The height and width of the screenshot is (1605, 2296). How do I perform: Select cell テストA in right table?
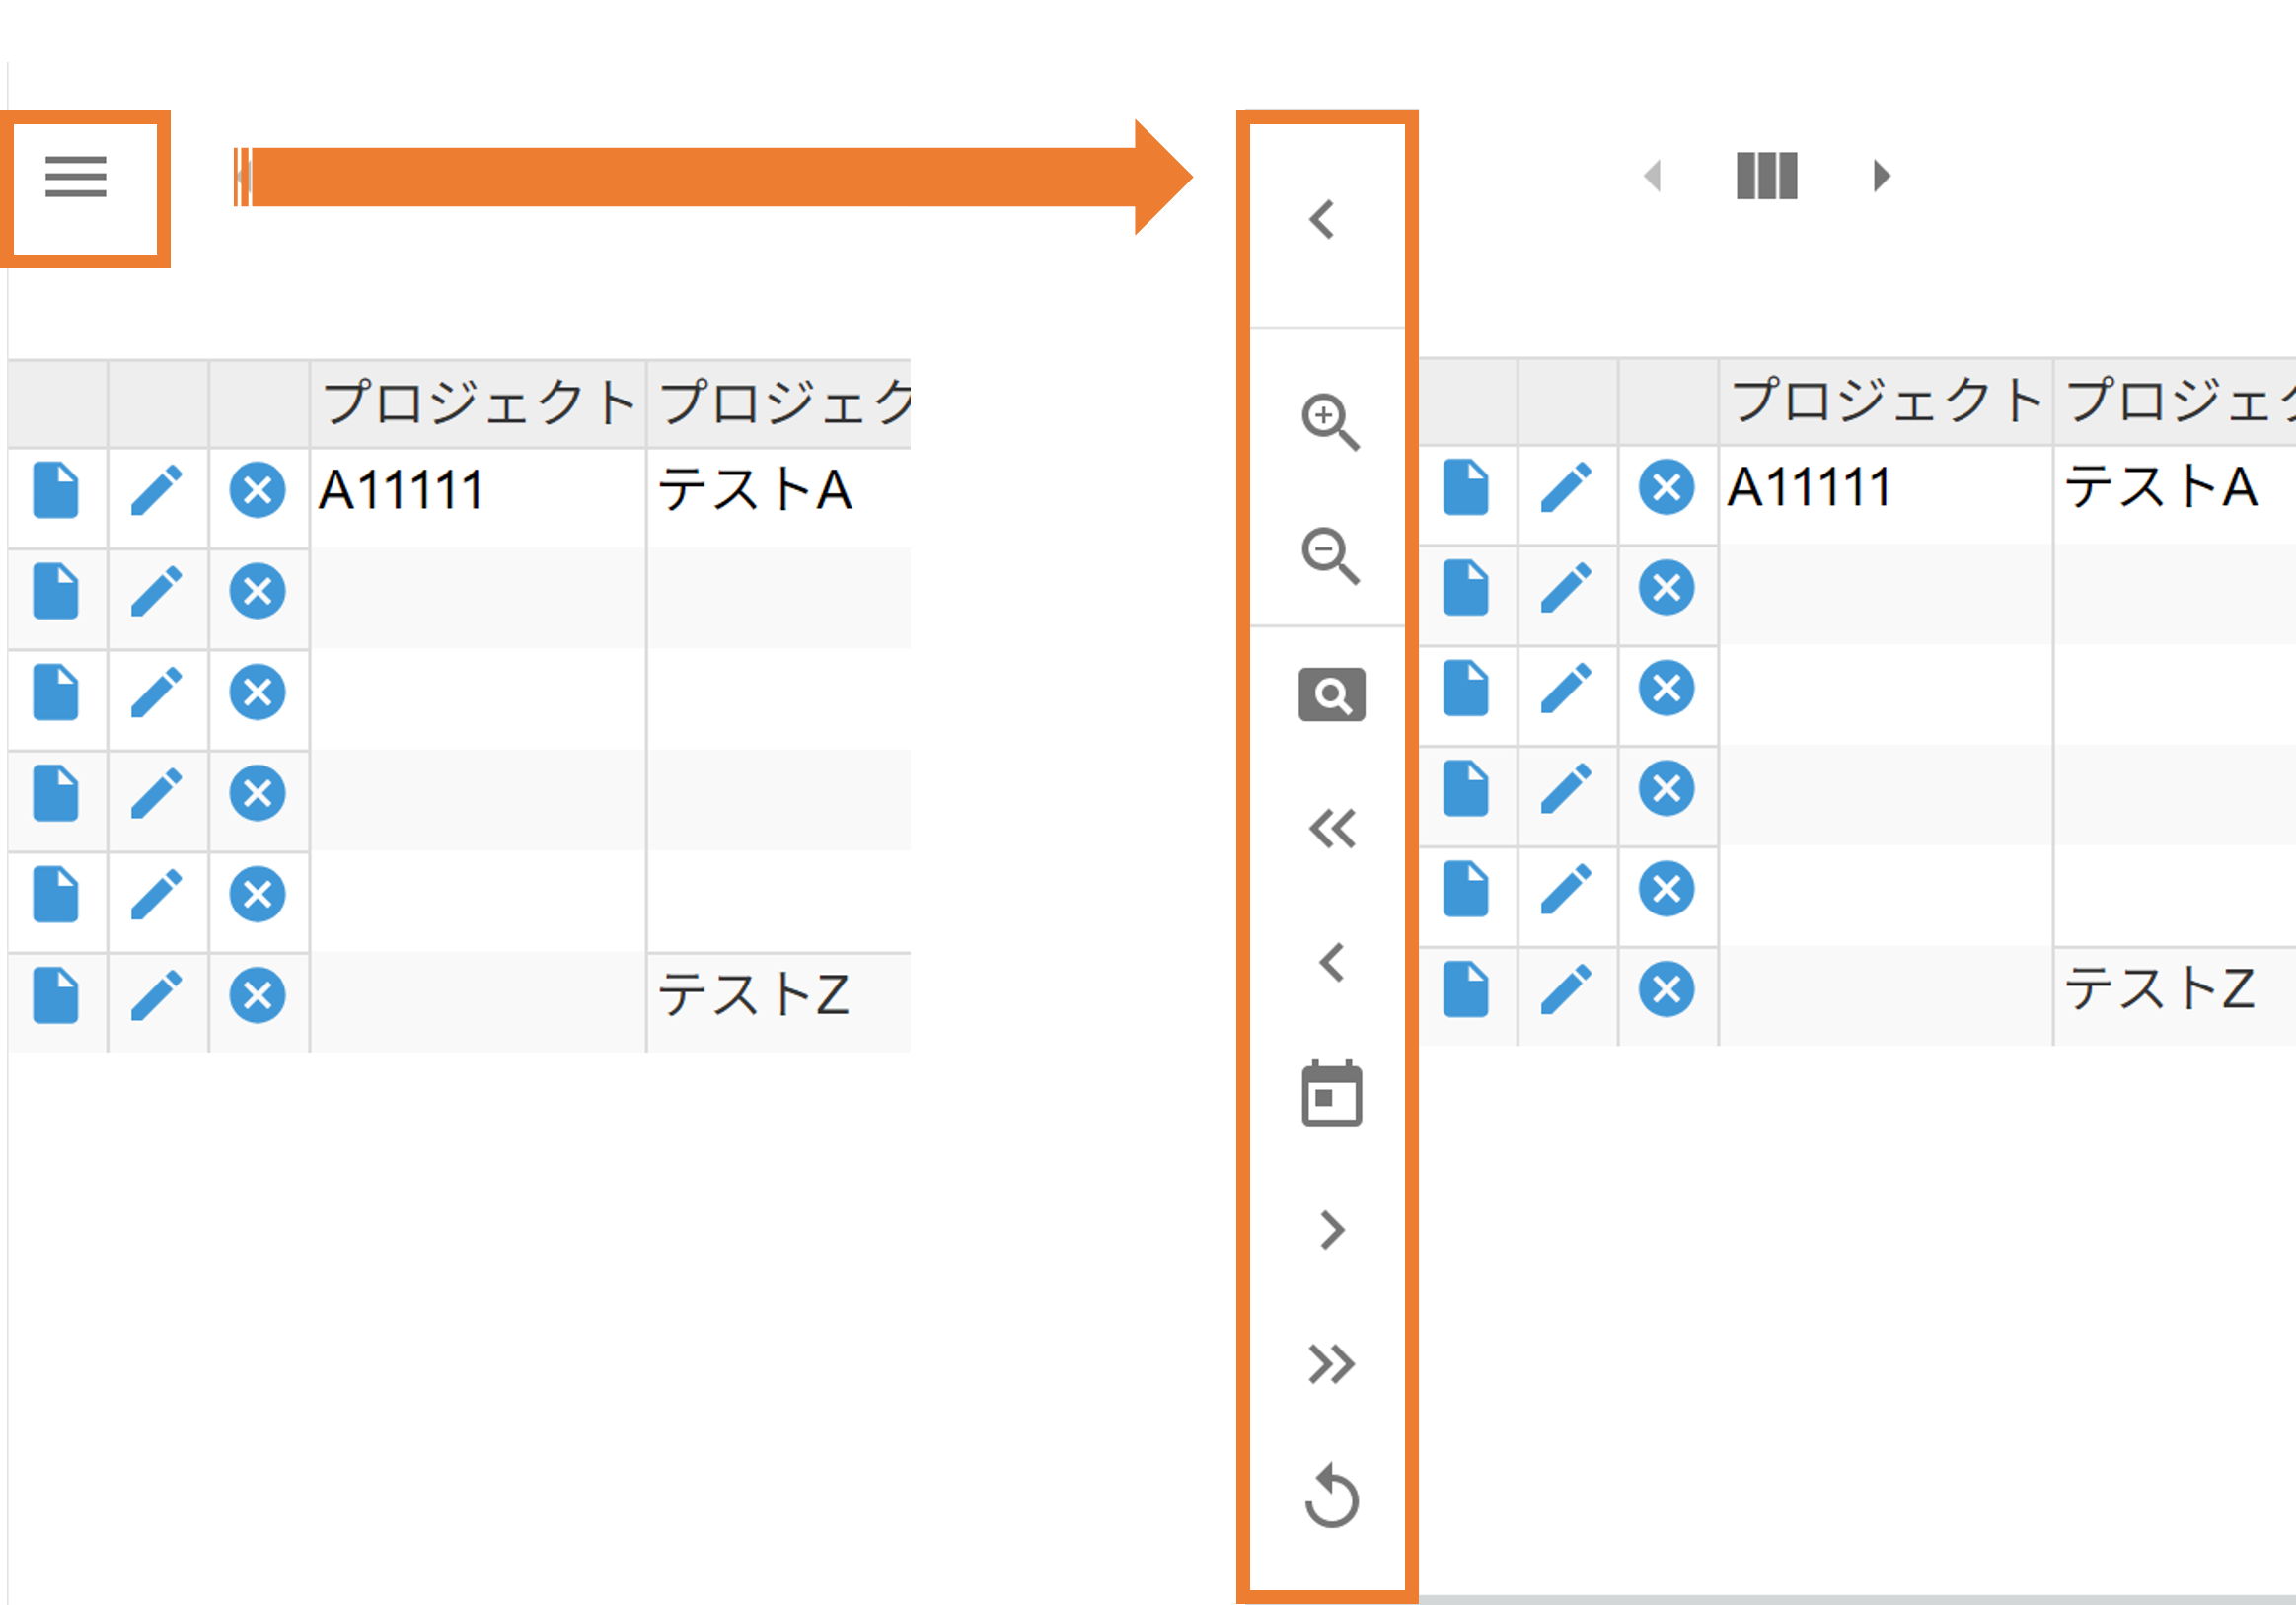pyautogui.click(x=2175, y=494)
